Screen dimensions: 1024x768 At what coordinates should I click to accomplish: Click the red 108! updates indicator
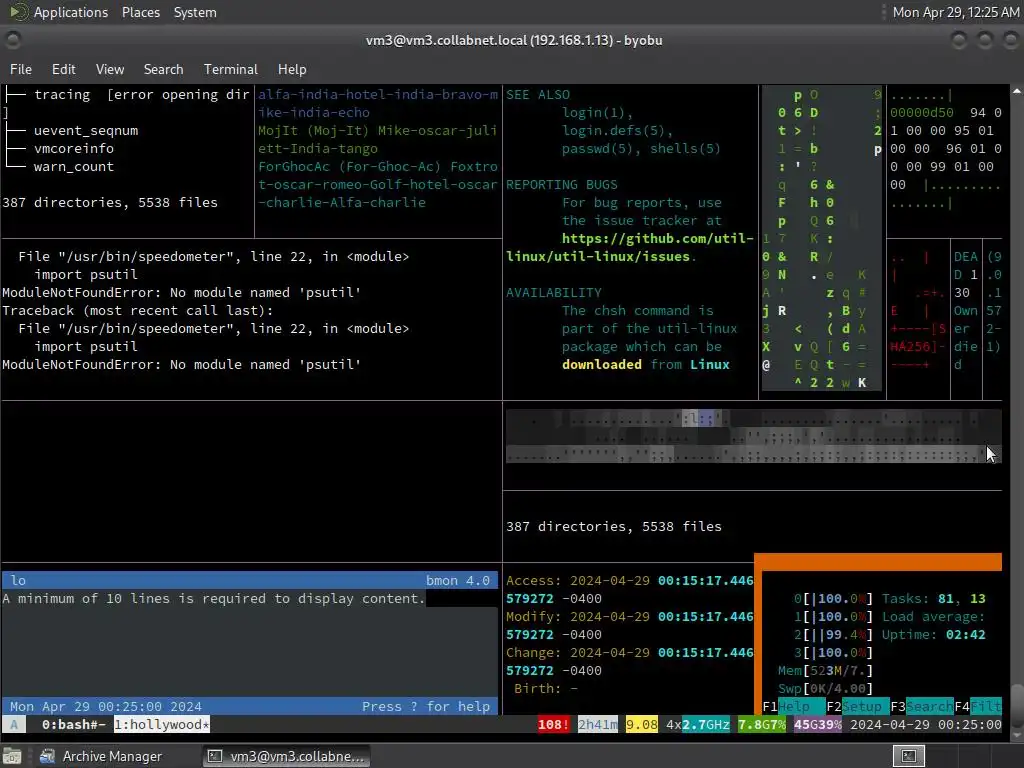click(x=553, y=725)
